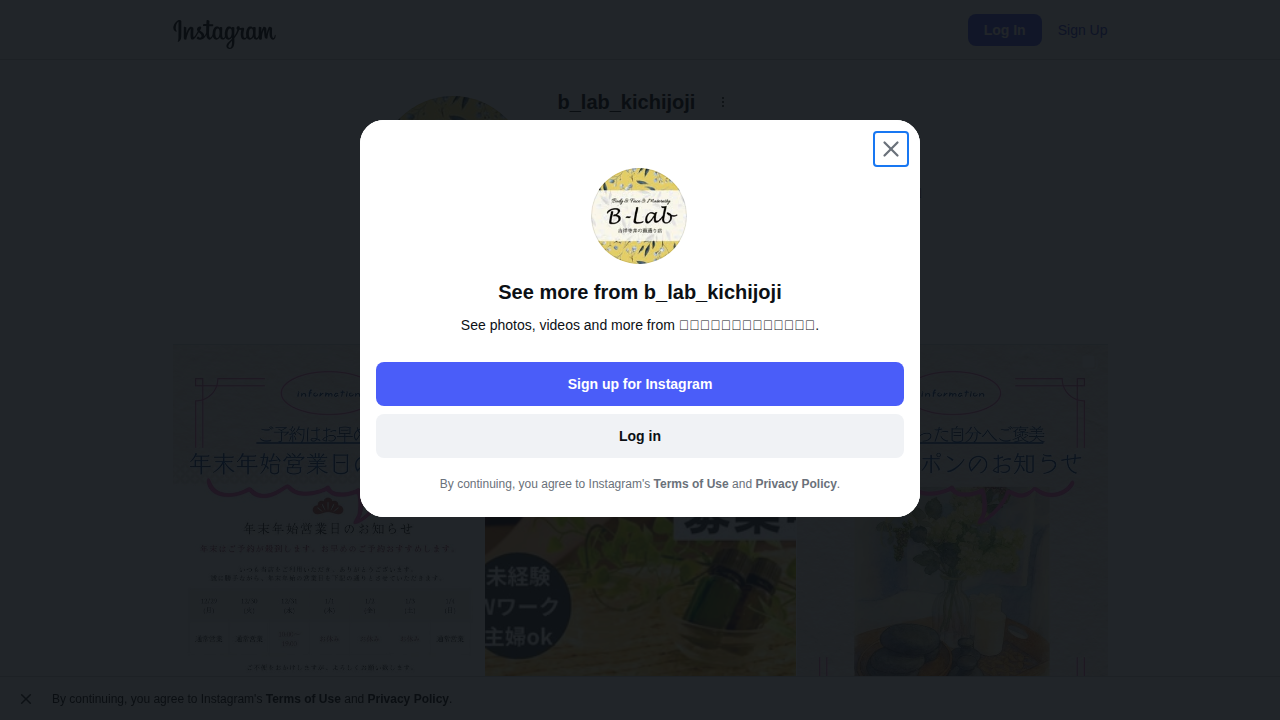
Task: Click the b_lab_kichijoji username at the page top
Action: point(626,102)
